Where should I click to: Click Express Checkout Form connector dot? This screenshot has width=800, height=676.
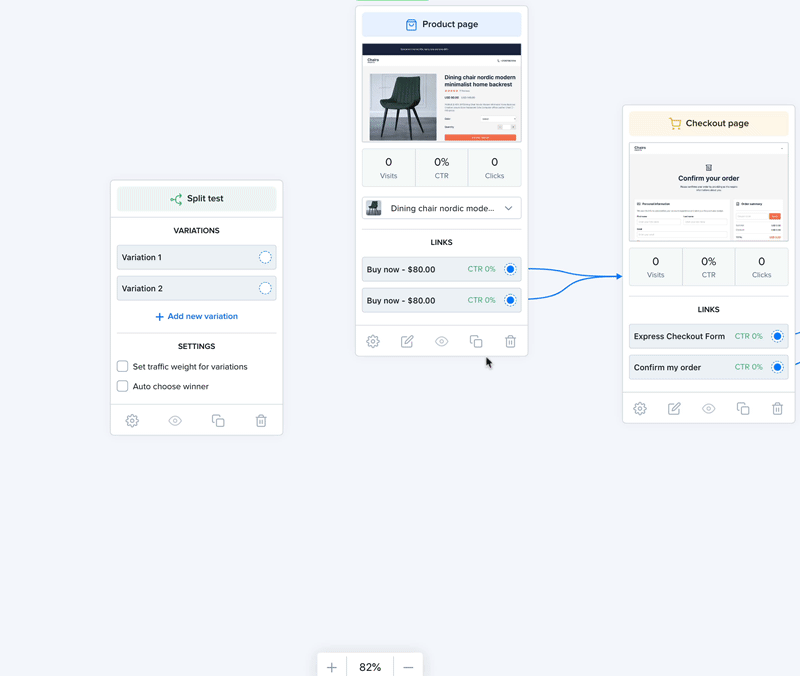(777, 336)
